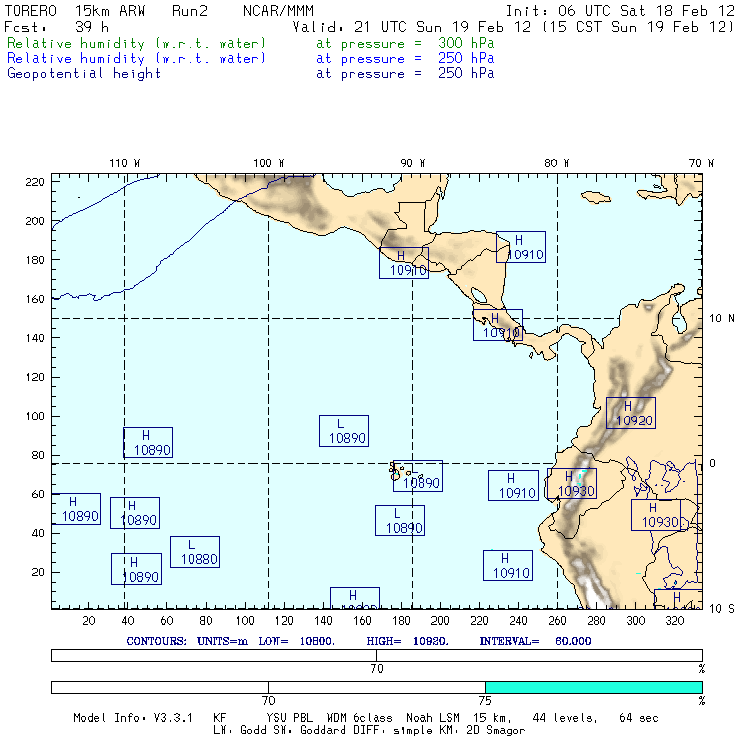740x740 pixels.
Task: Click the '10 N' latitude label
Action: 722,319
